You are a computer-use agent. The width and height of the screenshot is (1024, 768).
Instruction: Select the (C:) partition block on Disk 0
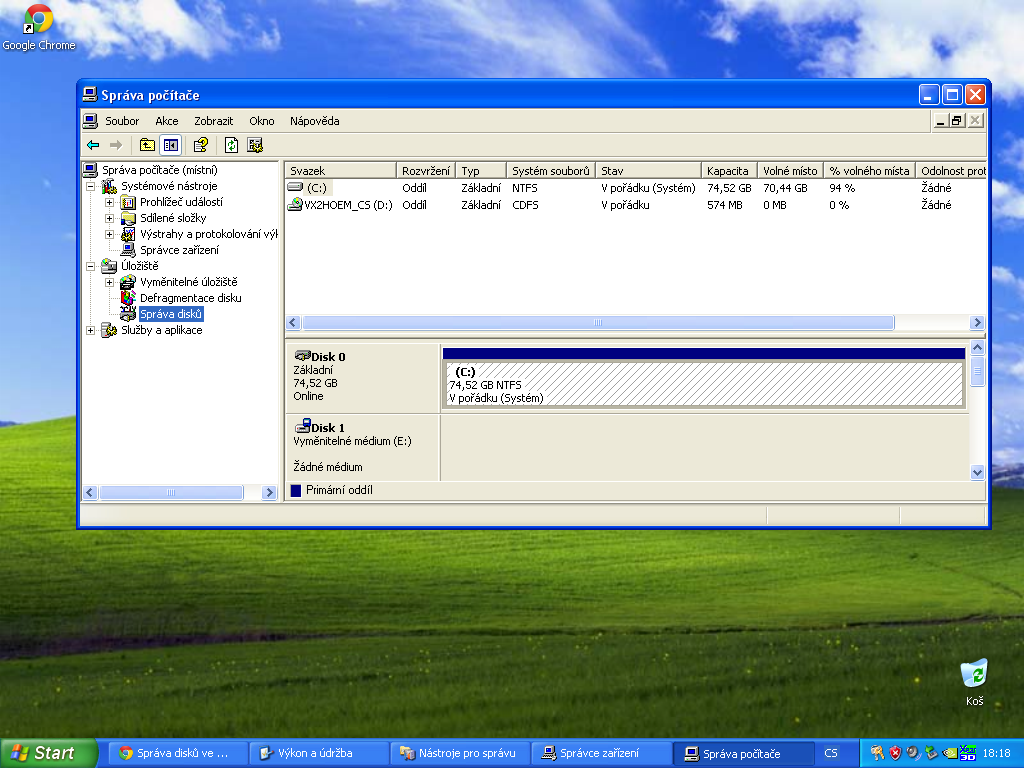pyautogui.click(x=704, y=378)
